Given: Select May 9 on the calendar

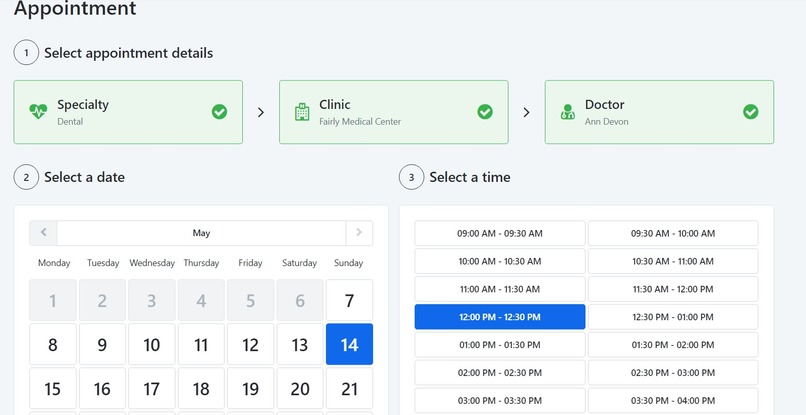Looking at the screenshot, I should point(102,344).
